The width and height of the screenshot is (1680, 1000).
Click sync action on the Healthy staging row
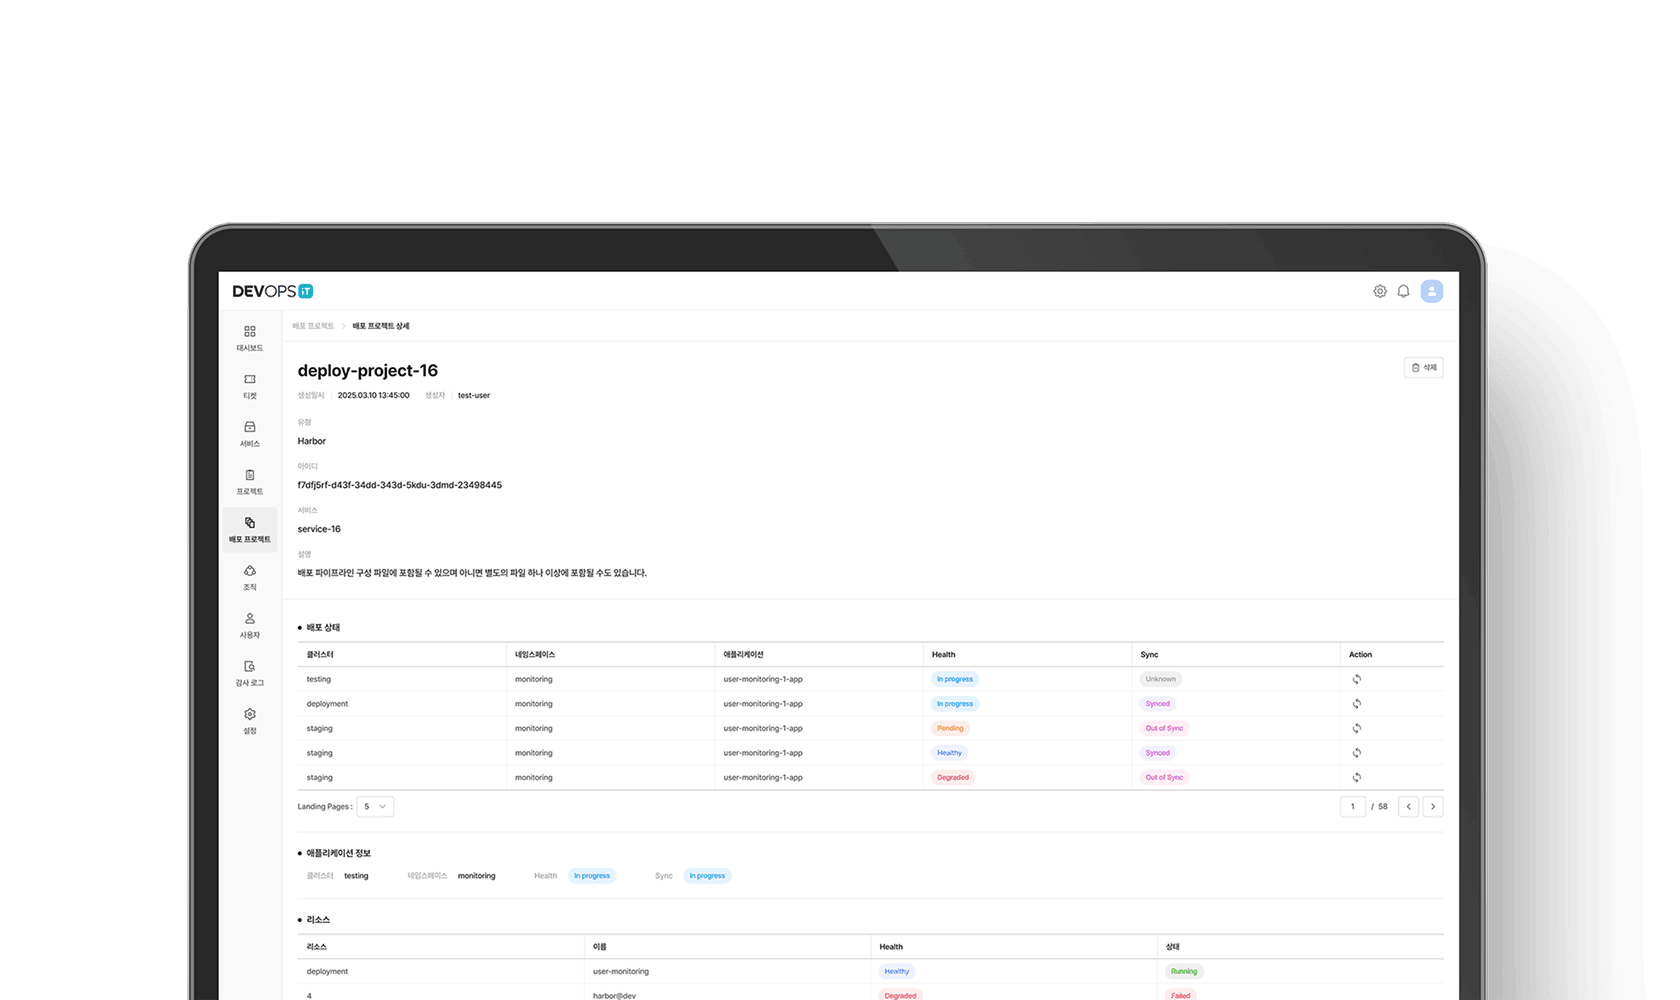(x=1357, y=753)
